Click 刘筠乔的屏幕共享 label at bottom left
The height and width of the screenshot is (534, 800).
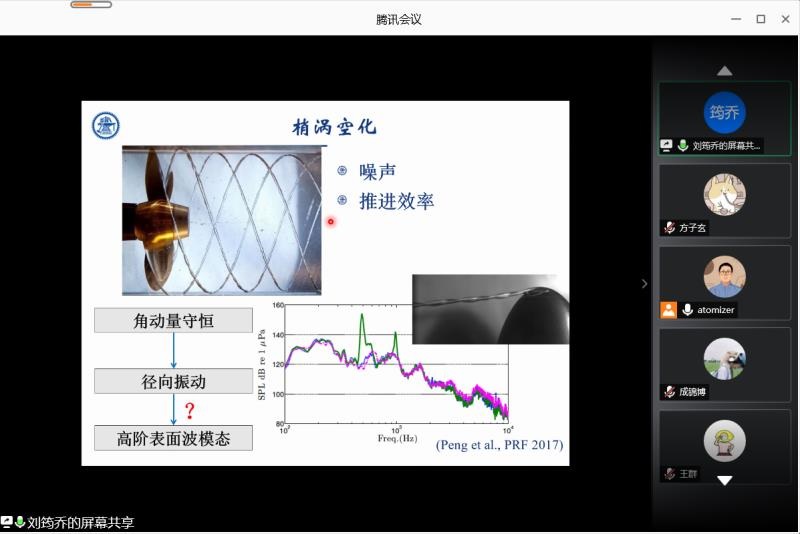[x=80, y=522]
